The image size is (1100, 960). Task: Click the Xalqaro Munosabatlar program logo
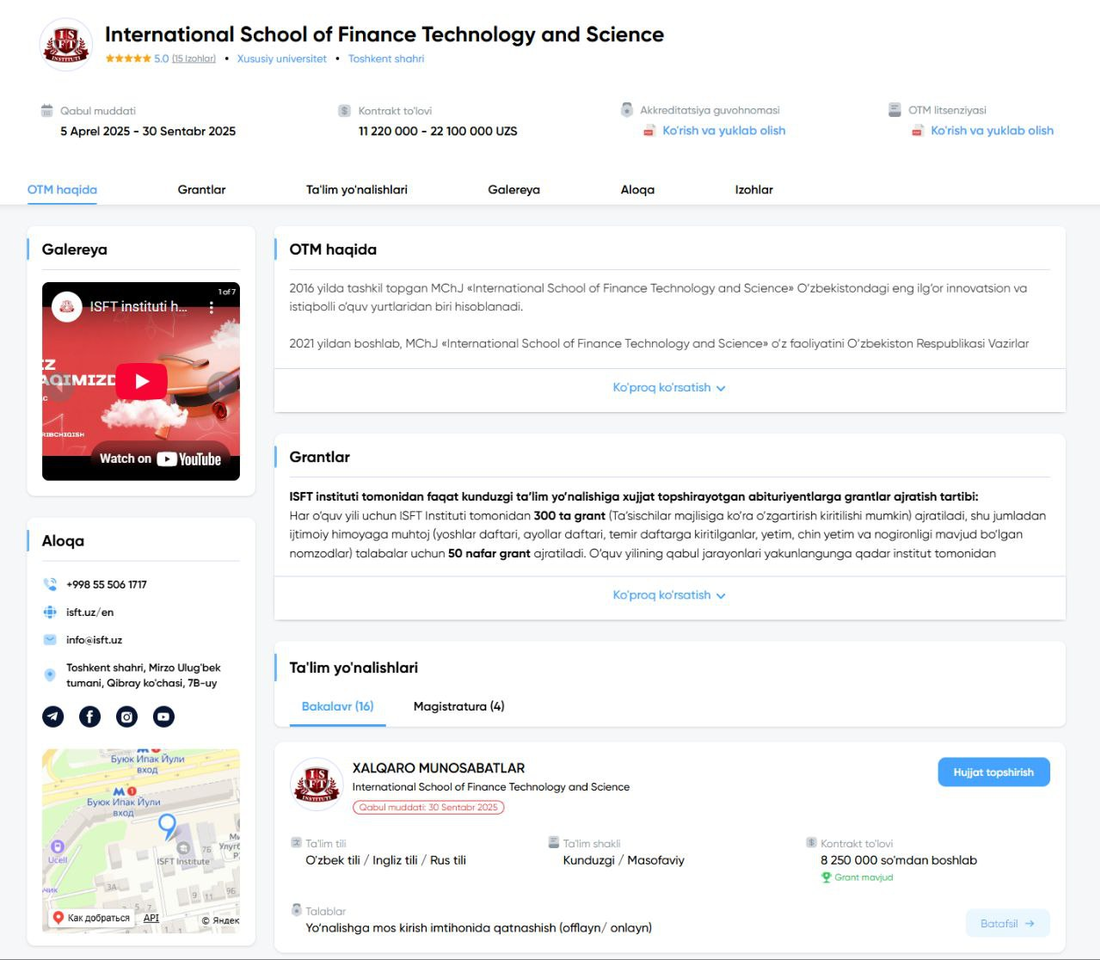316,784
